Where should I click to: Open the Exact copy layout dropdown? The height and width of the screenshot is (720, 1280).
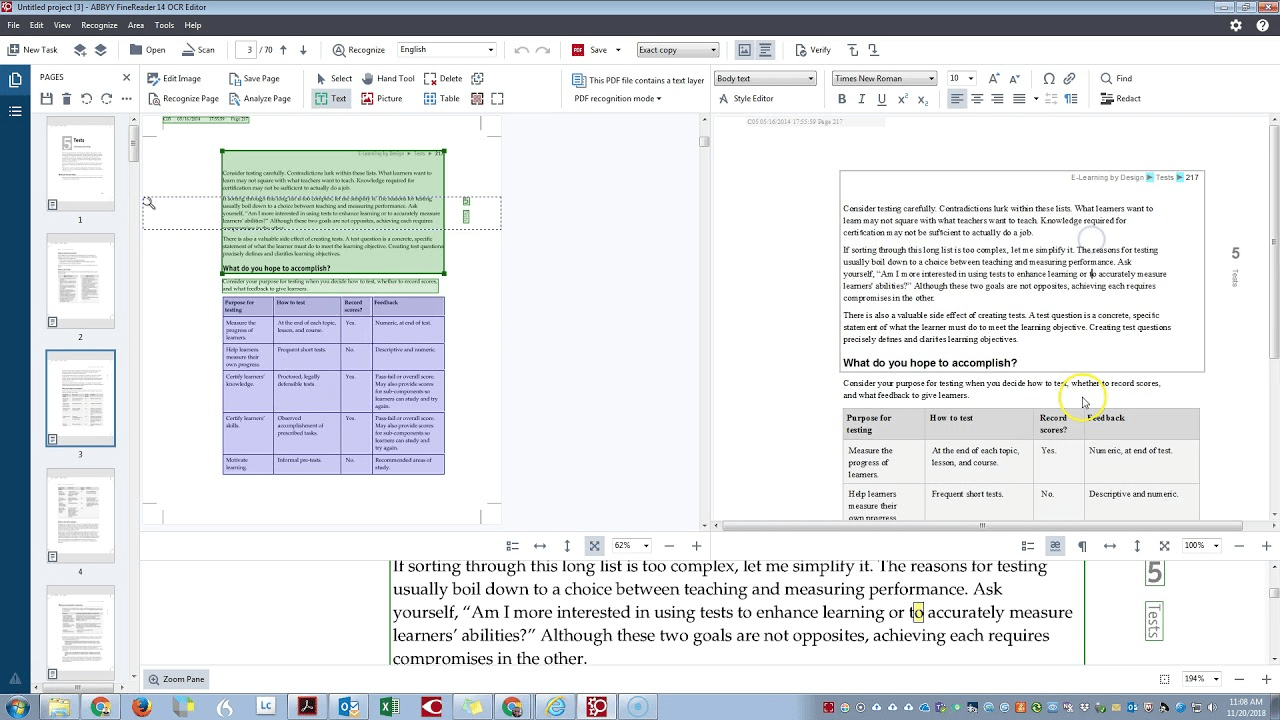click(678, 50)
